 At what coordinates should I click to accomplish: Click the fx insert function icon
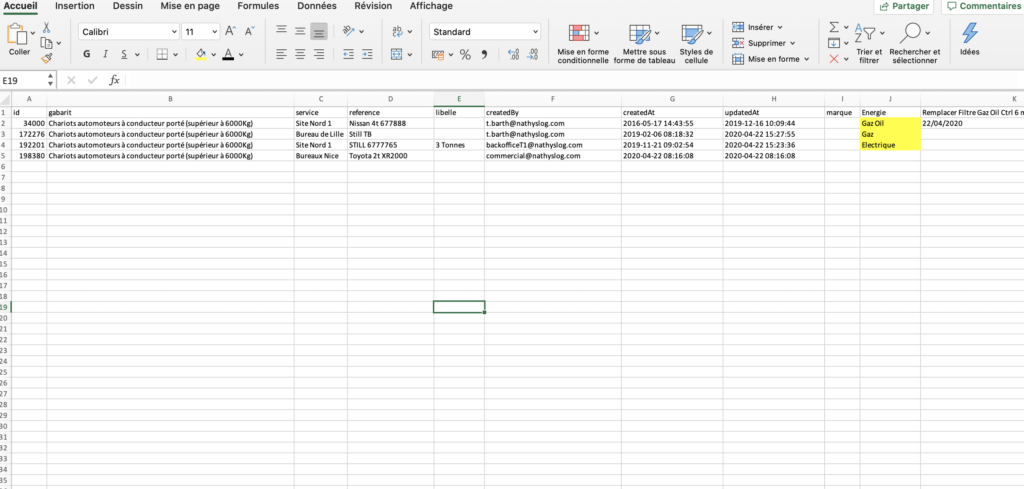pyautogui.click(x=115, y=80)
